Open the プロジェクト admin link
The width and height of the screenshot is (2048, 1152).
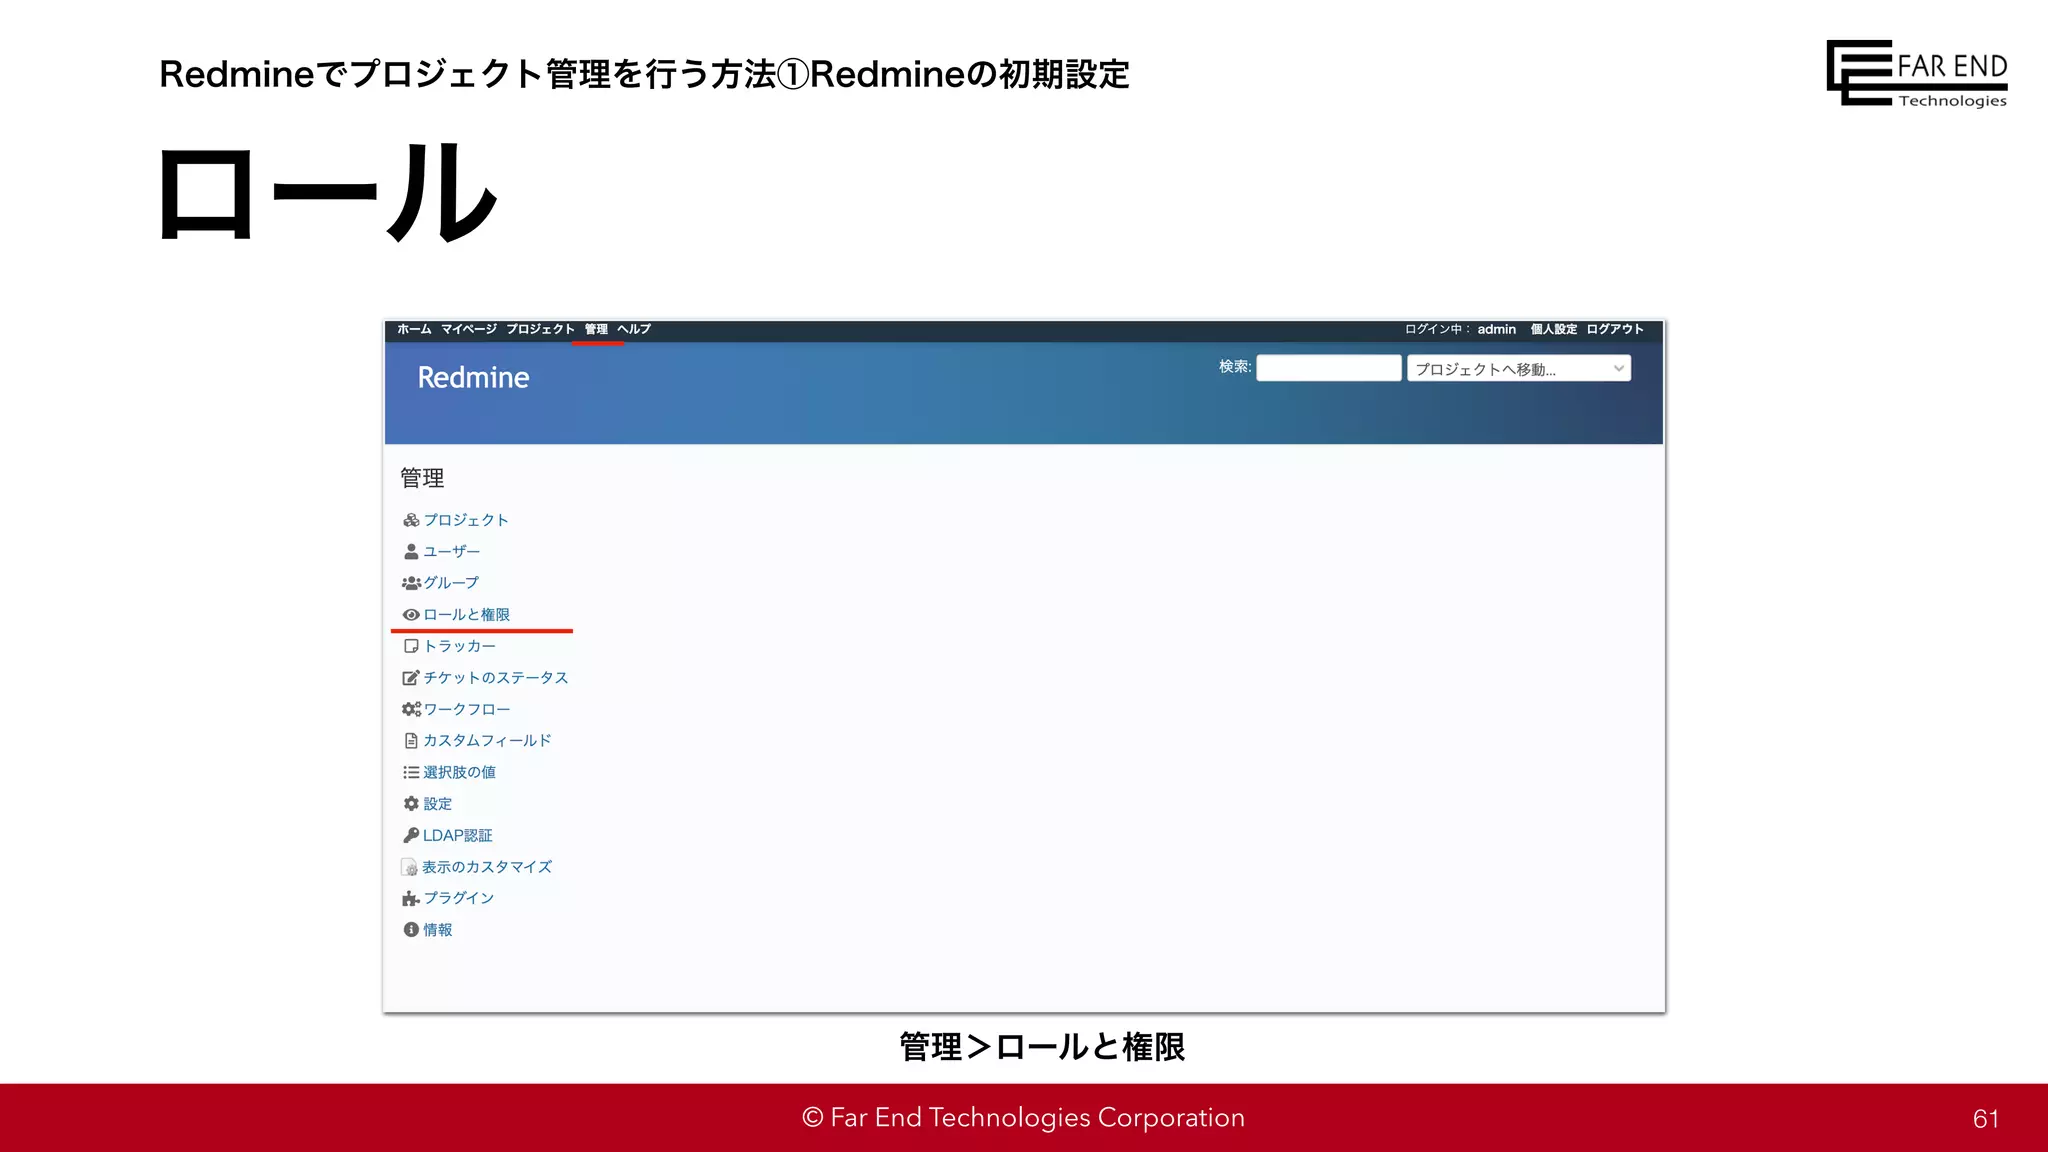coord(466,520)
